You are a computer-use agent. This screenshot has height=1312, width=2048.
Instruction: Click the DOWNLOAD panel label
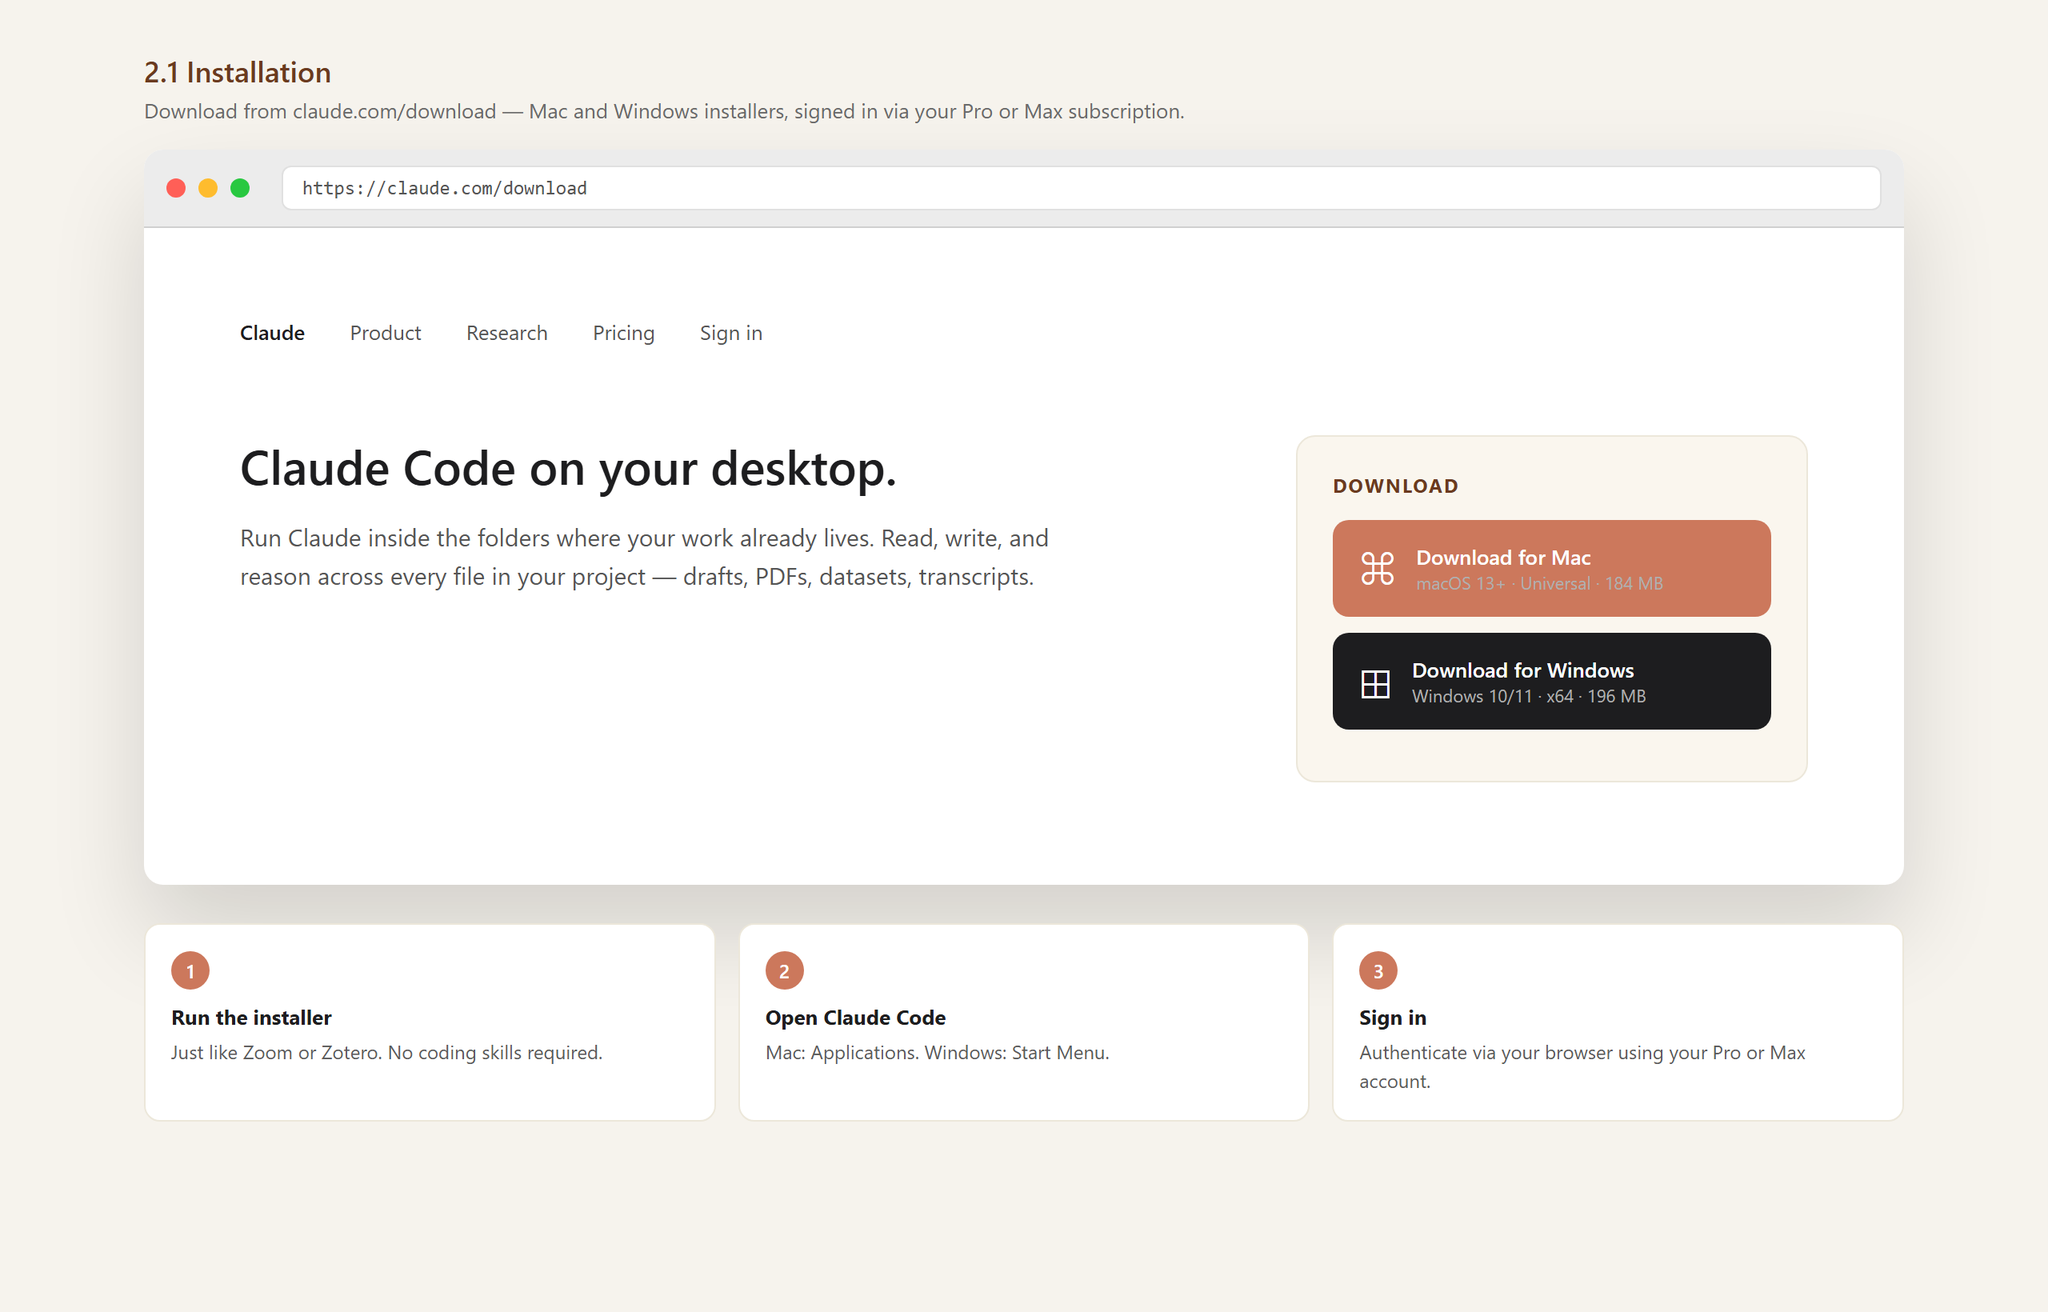pos(1395,486)
